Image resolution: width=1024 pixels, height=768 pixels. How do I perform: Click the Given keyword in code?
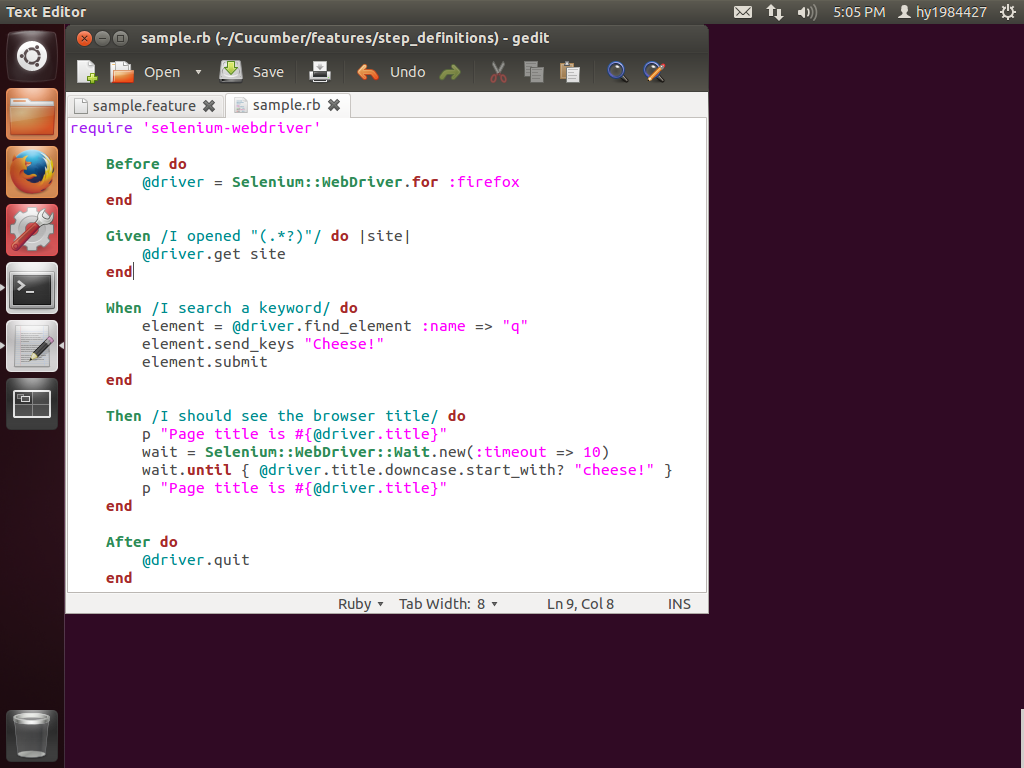[128, 236]
